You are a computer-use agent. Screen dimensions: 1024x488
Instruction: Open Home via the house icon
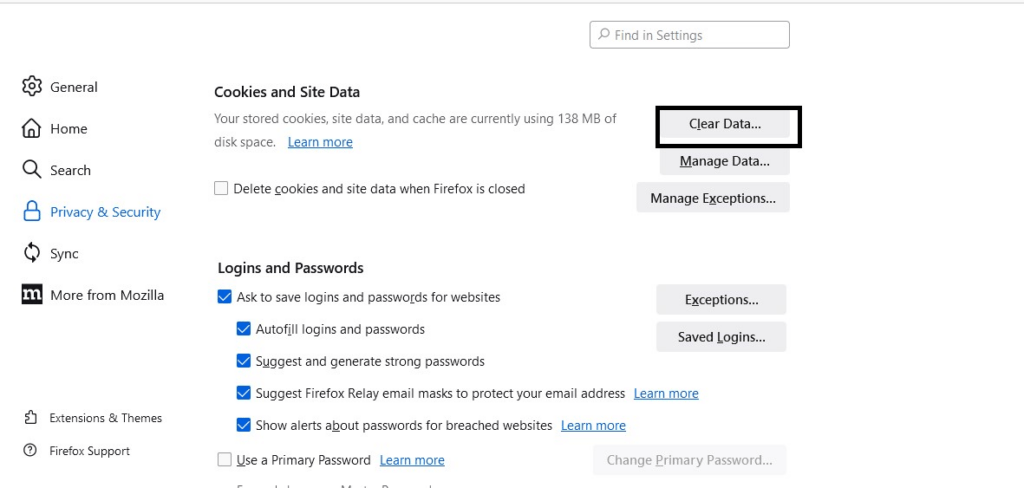(31, 128)
